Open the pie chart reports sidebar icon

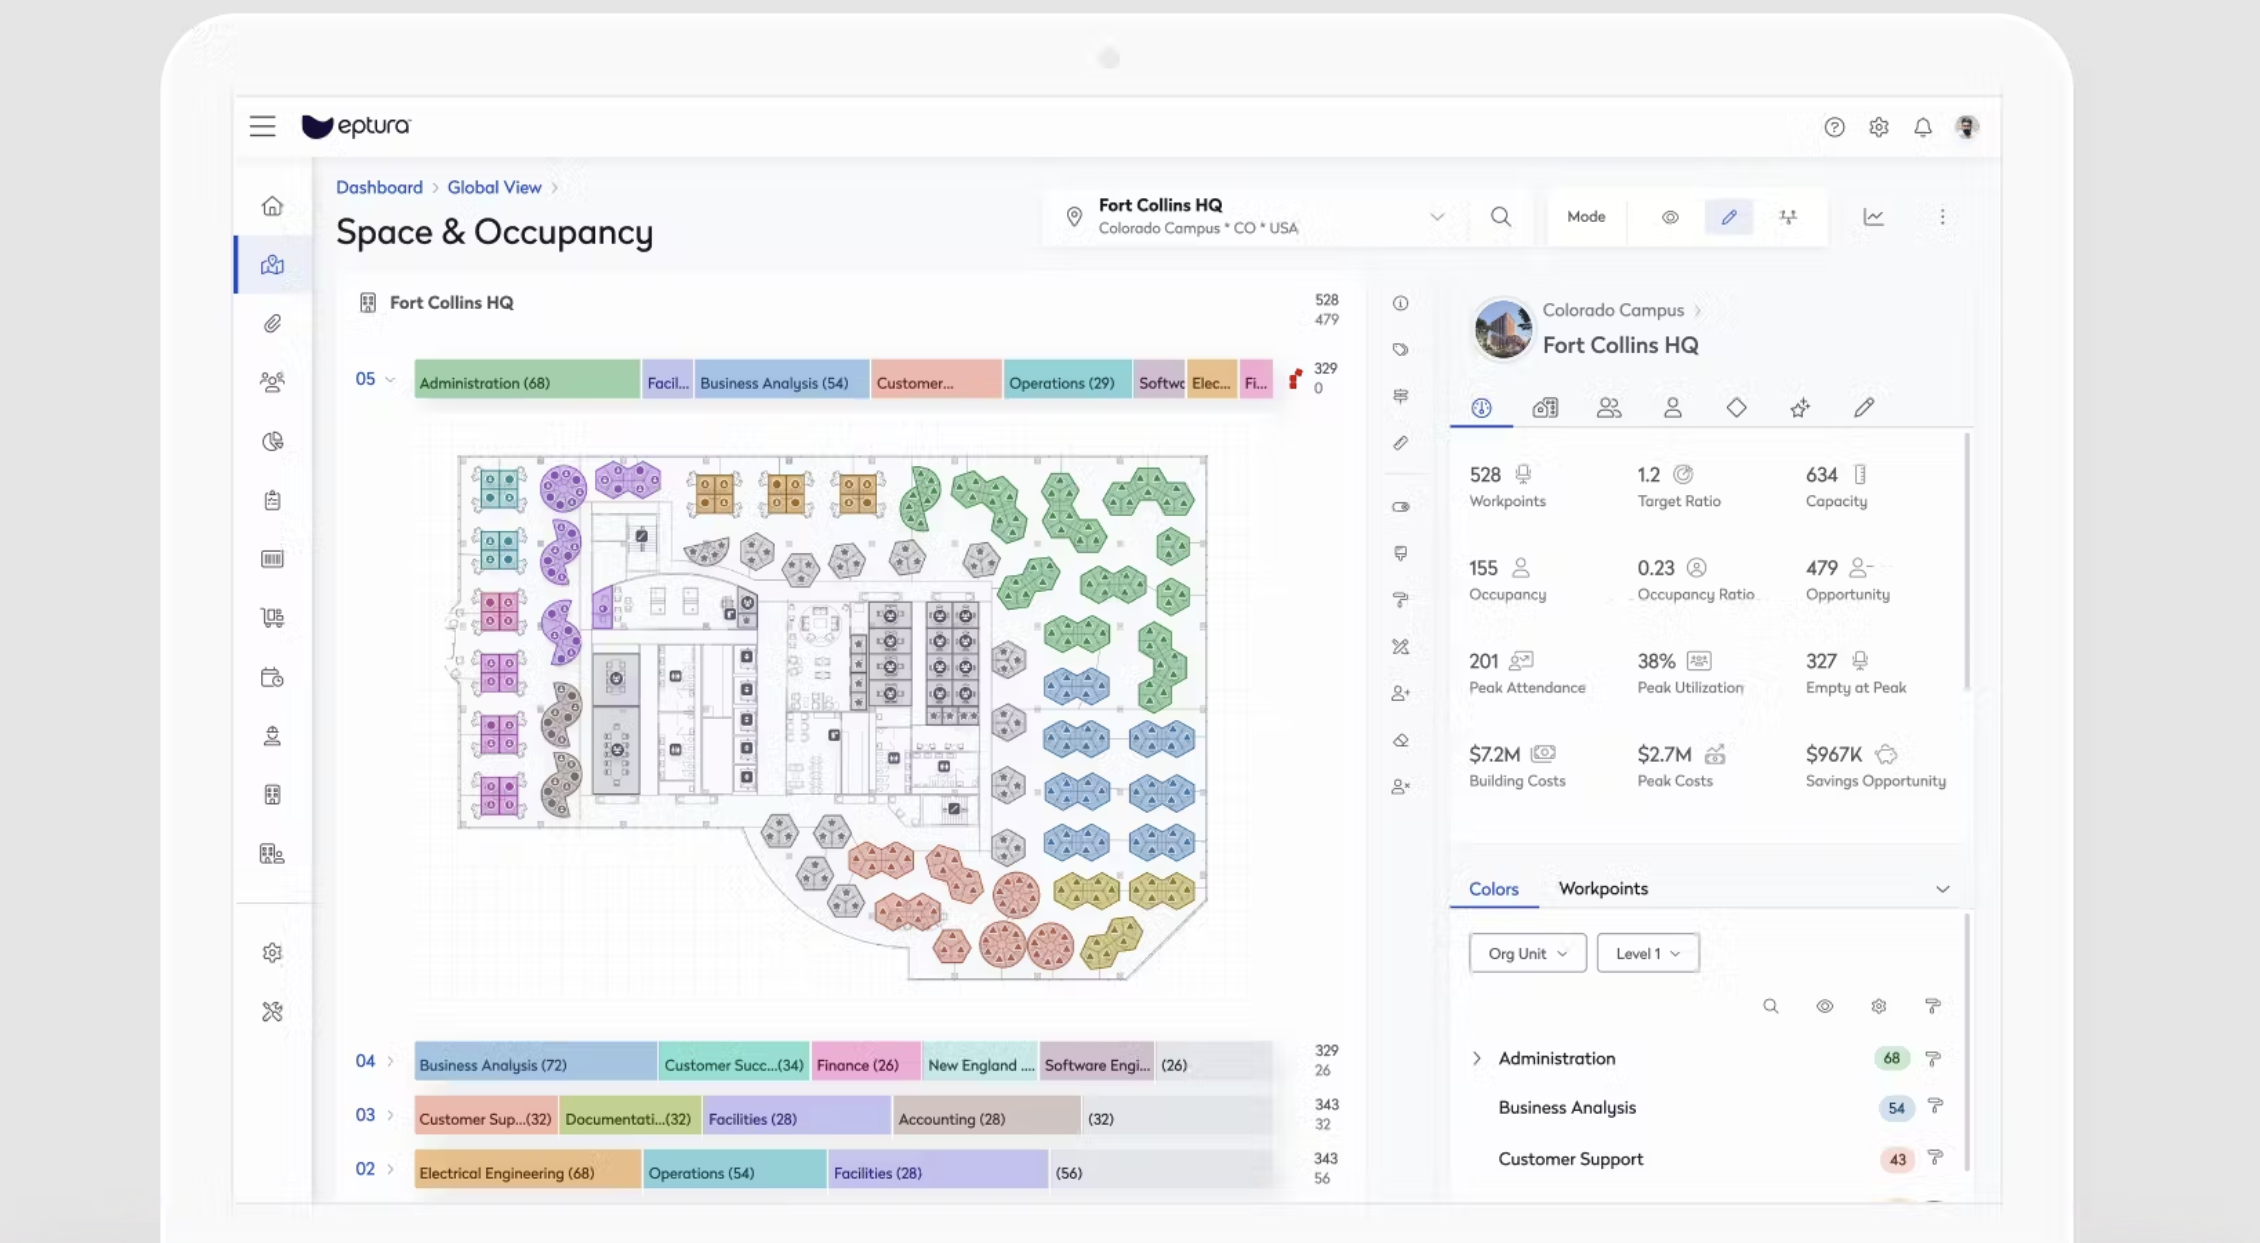[x=272, y=441]
